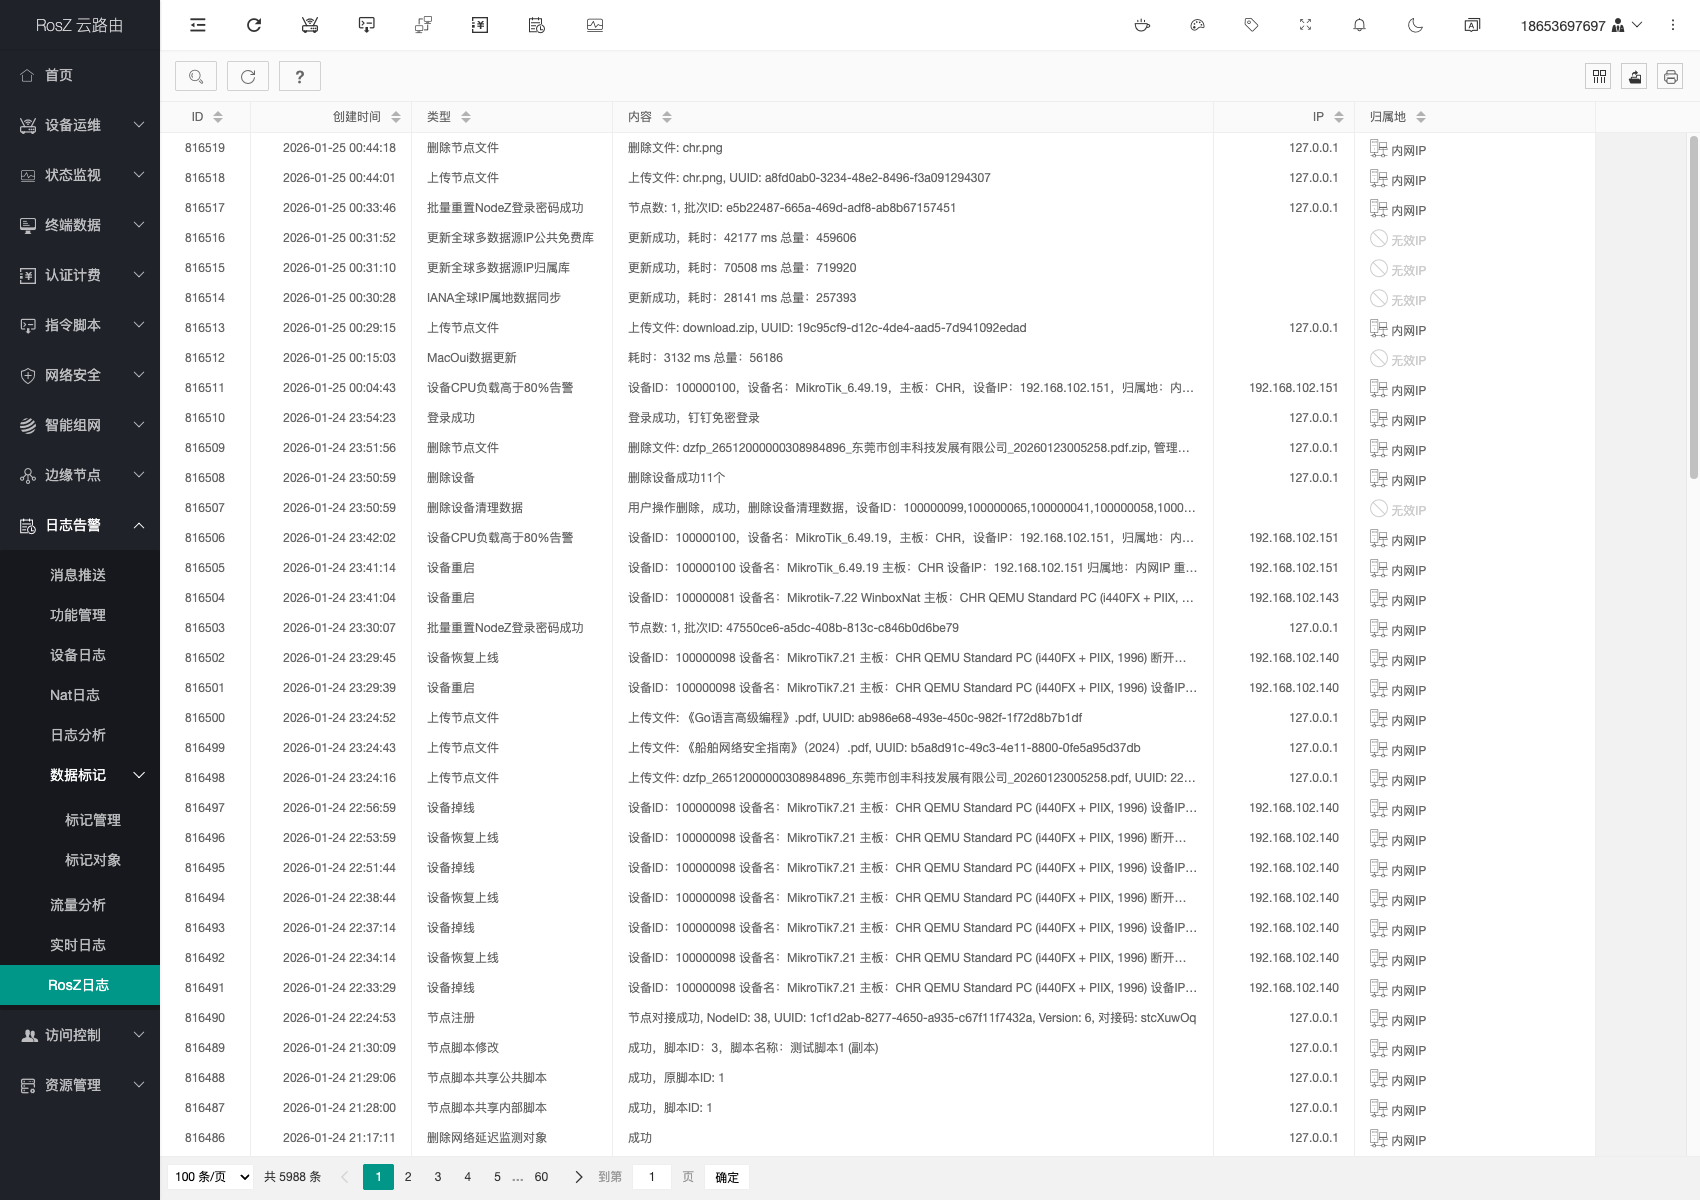1700x1200 pixels.
Task: Open the column filter grid icon
Action: 1599,76
